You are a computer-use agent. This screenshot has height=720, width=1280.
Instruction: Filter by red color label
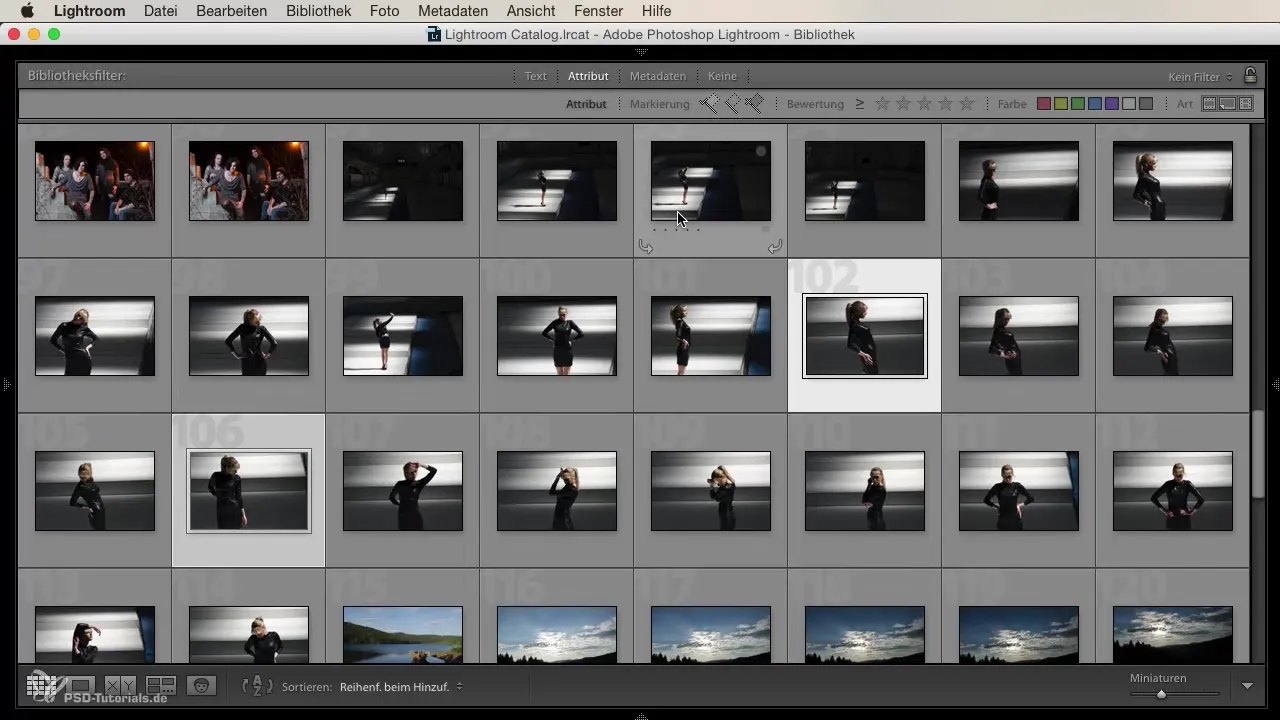tap(1044, 104)
